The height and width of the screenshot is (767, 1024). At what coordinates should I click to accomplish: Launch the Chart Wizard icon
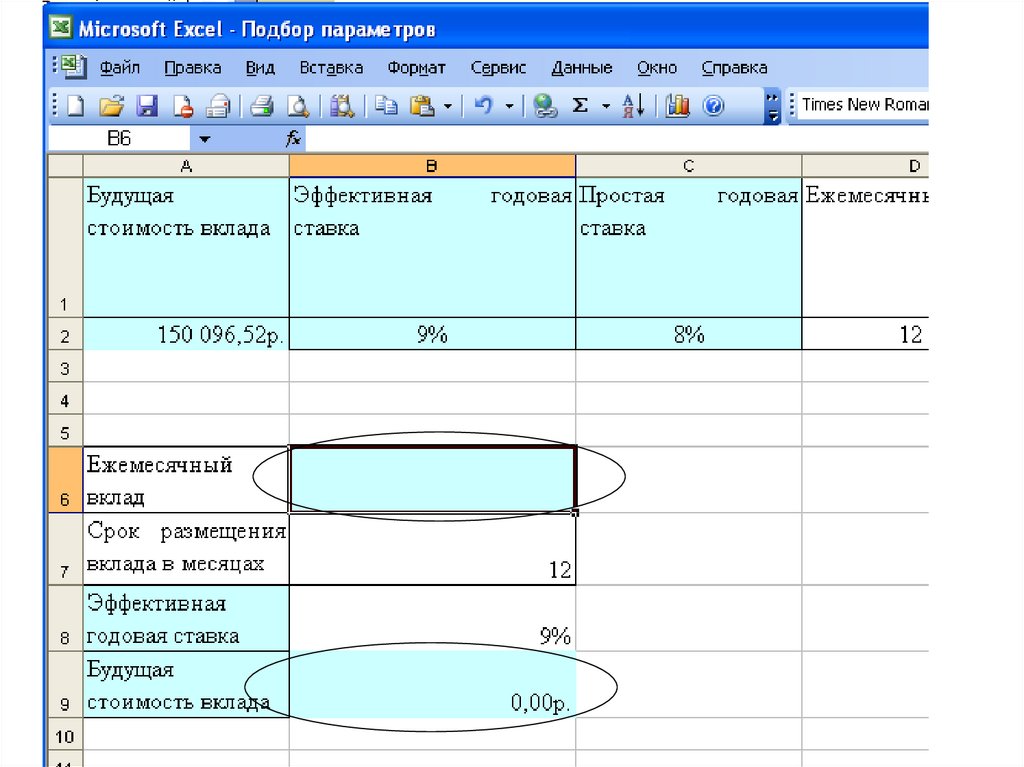click(x=677, y=105)
